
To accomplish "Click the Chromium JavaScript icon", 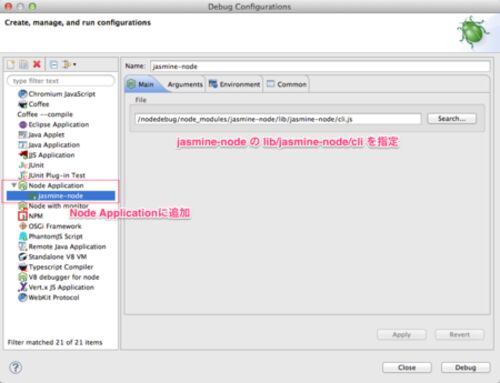I will (23, 94).
